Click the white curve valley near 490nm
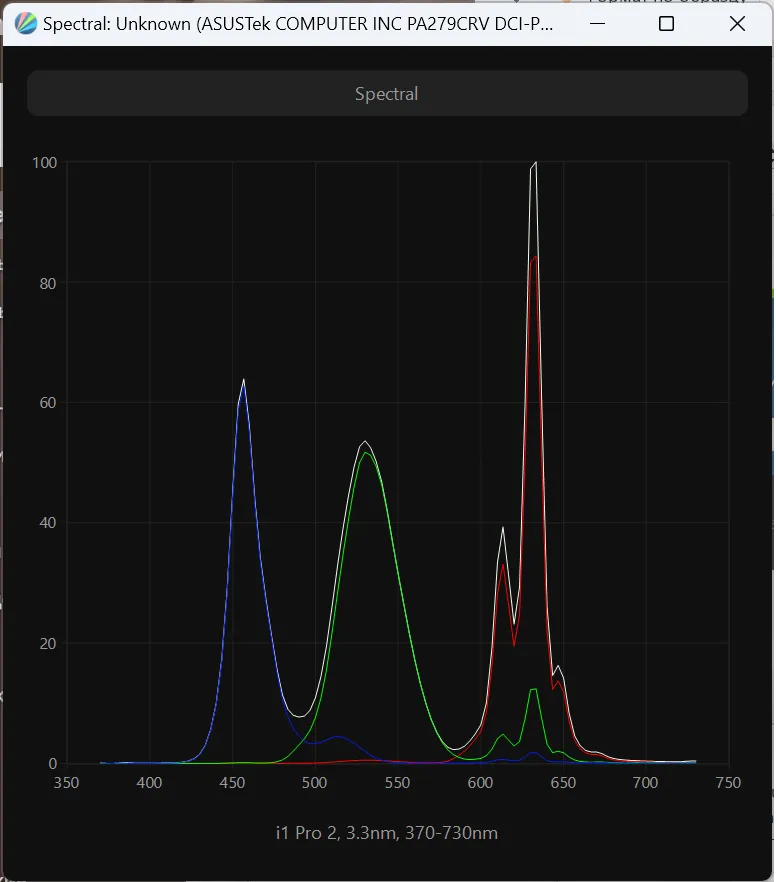Image resolution: width=776 pixels, height=882 pixels. point(298,716)
